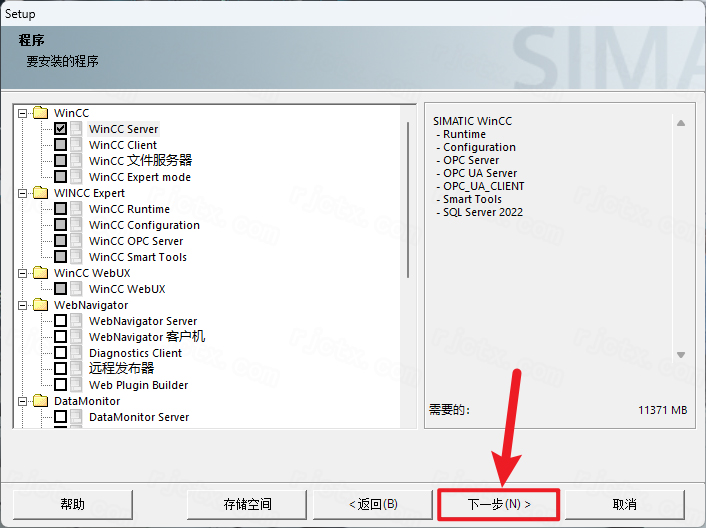
Task: Collapse the WINCC Expert tree node
Action: [x=23, y=193]
